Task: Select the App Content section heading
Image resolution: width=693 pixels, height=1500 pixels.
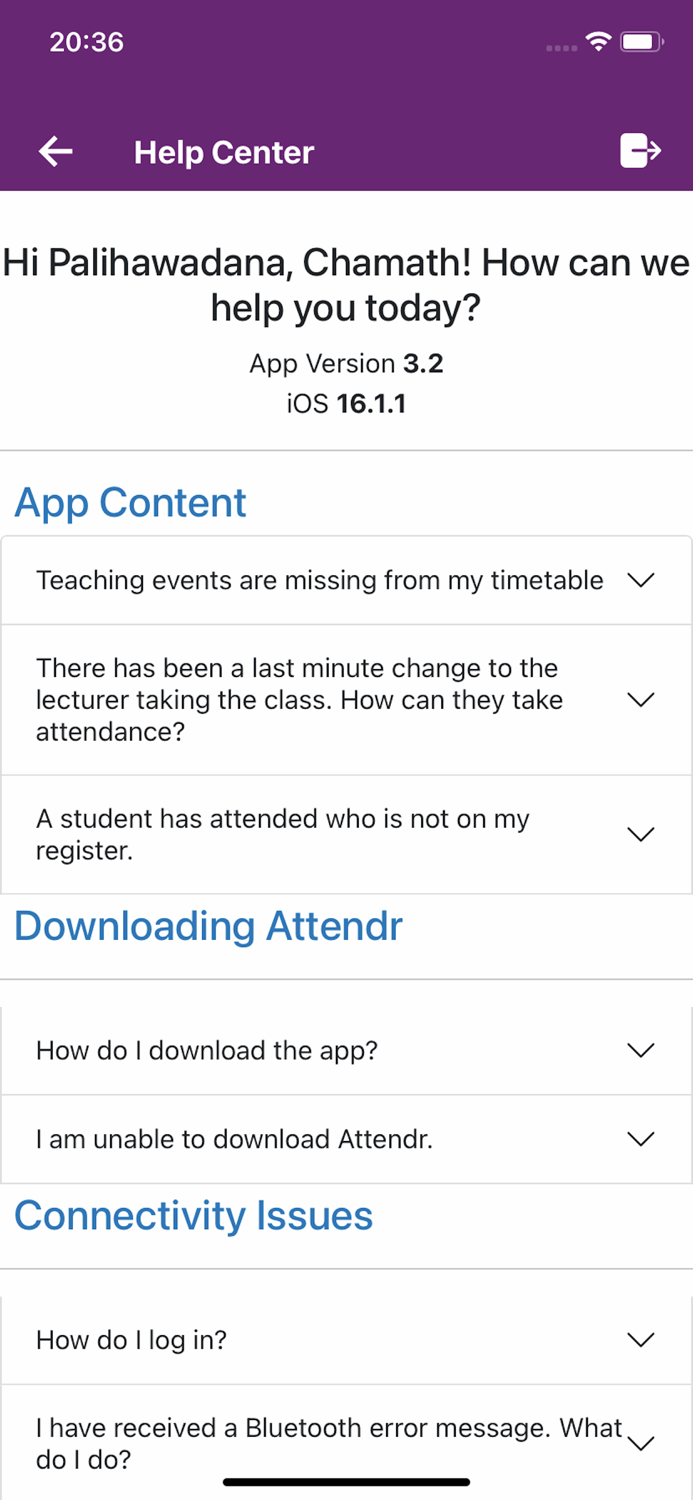Action: 129,503
